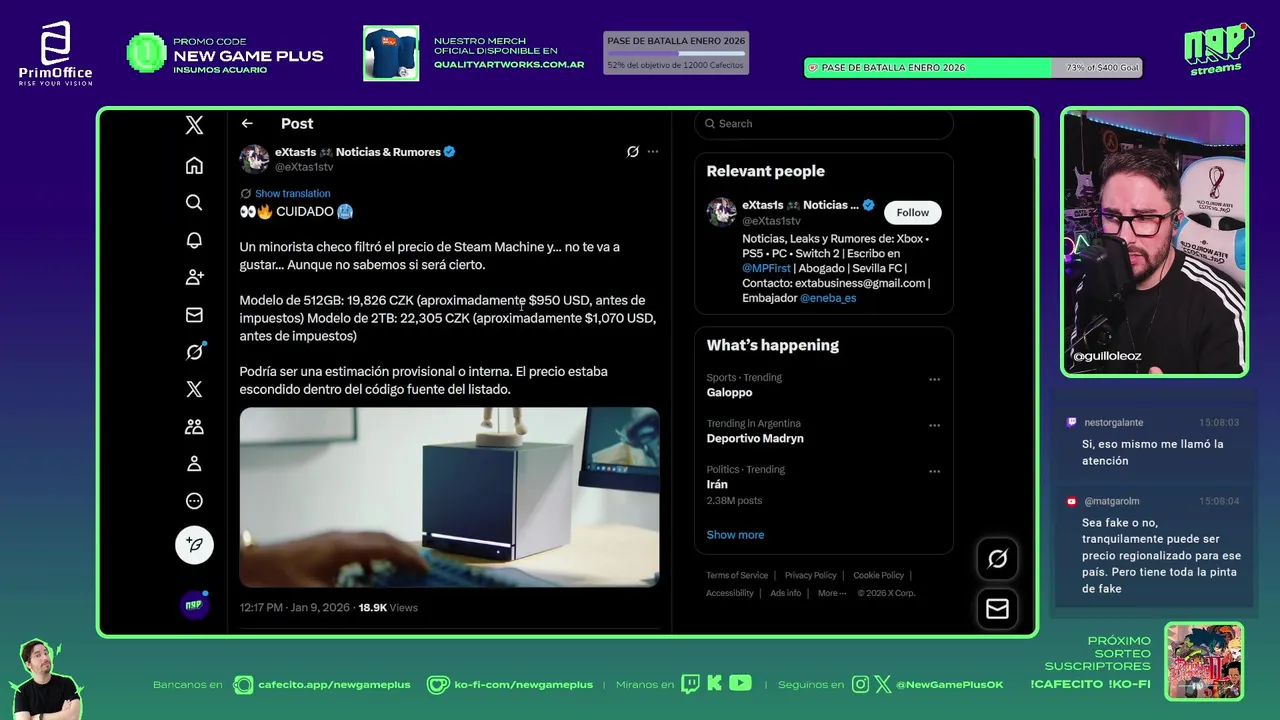Open Communities people icon
This screenshot has height=720, width=1280.
194,427
